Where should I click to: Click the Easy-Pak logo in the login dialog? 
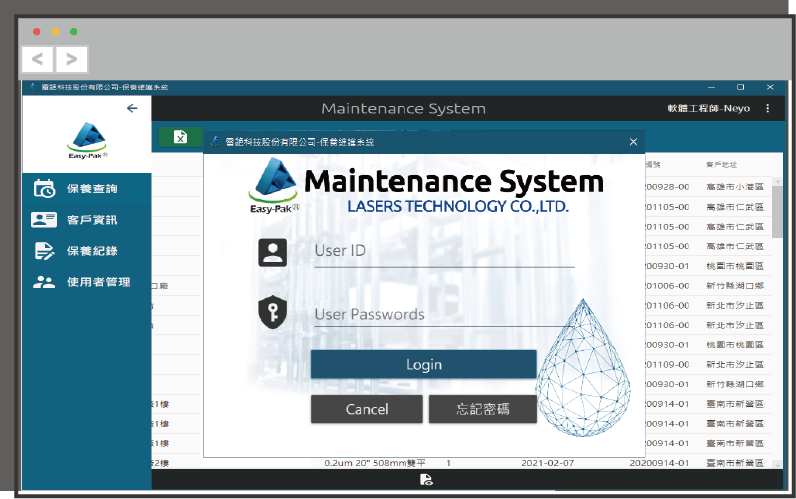[274, 185]
